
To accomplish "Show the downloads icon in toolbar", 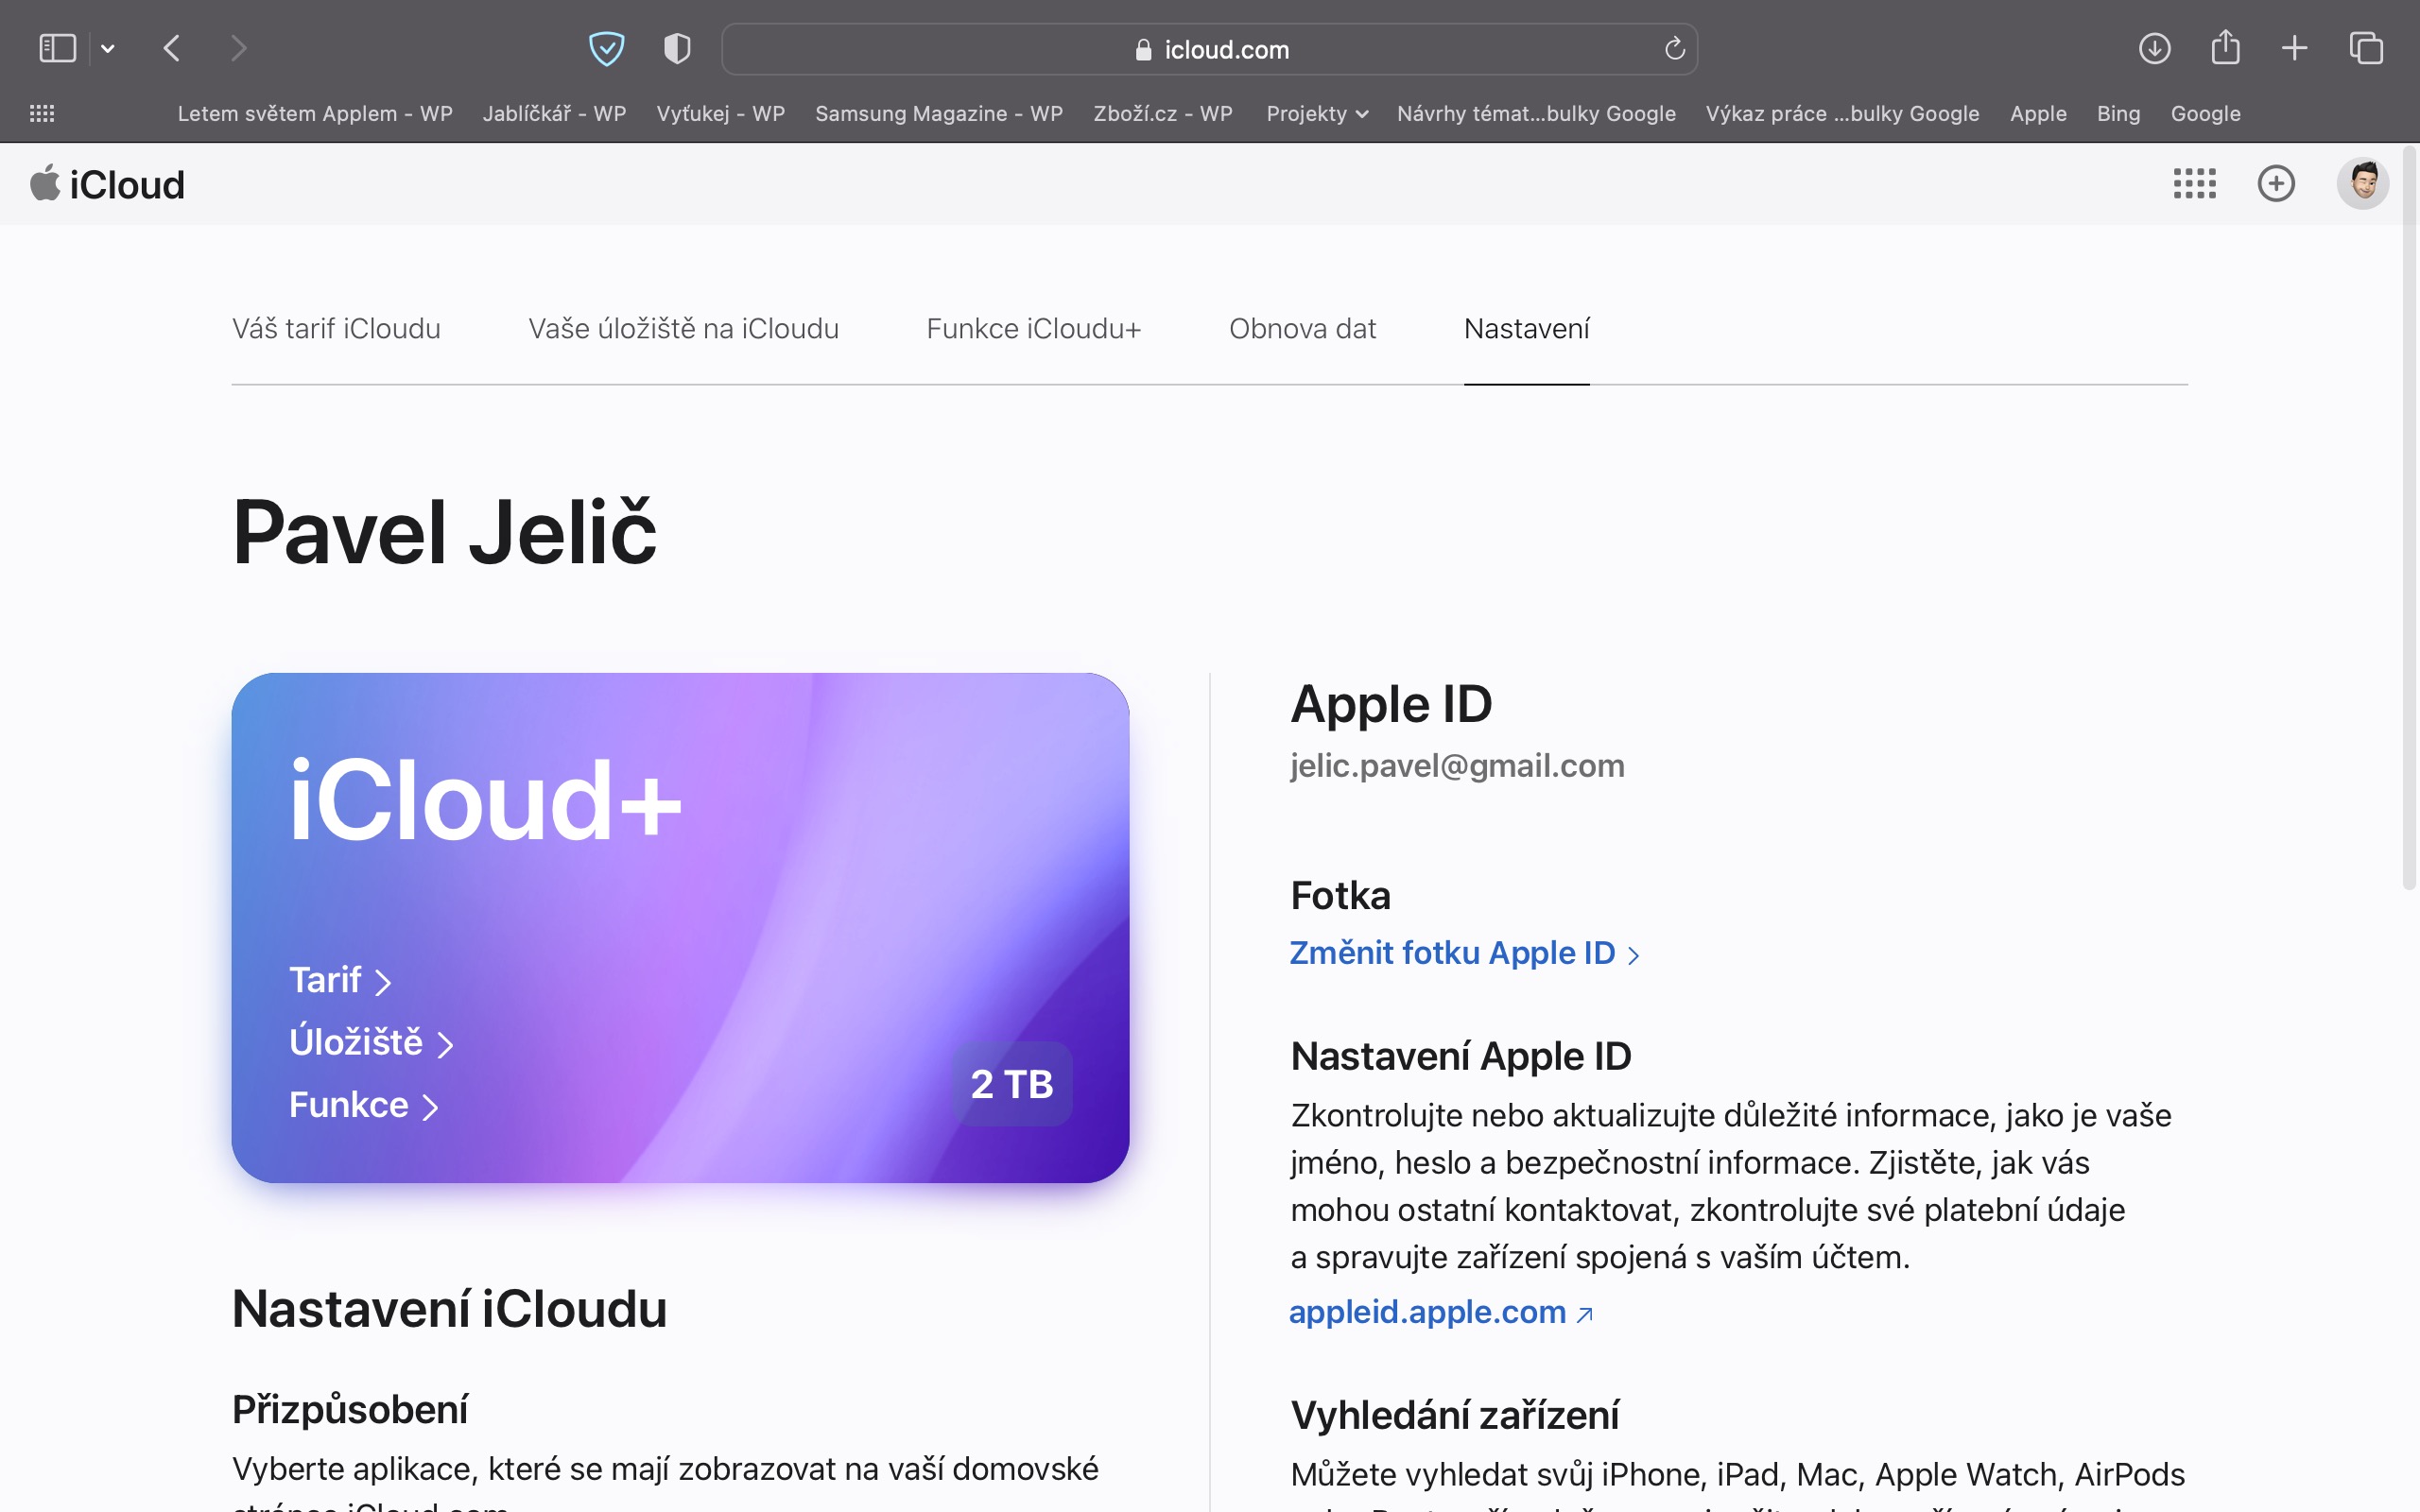I will (x=2154, y=48).
